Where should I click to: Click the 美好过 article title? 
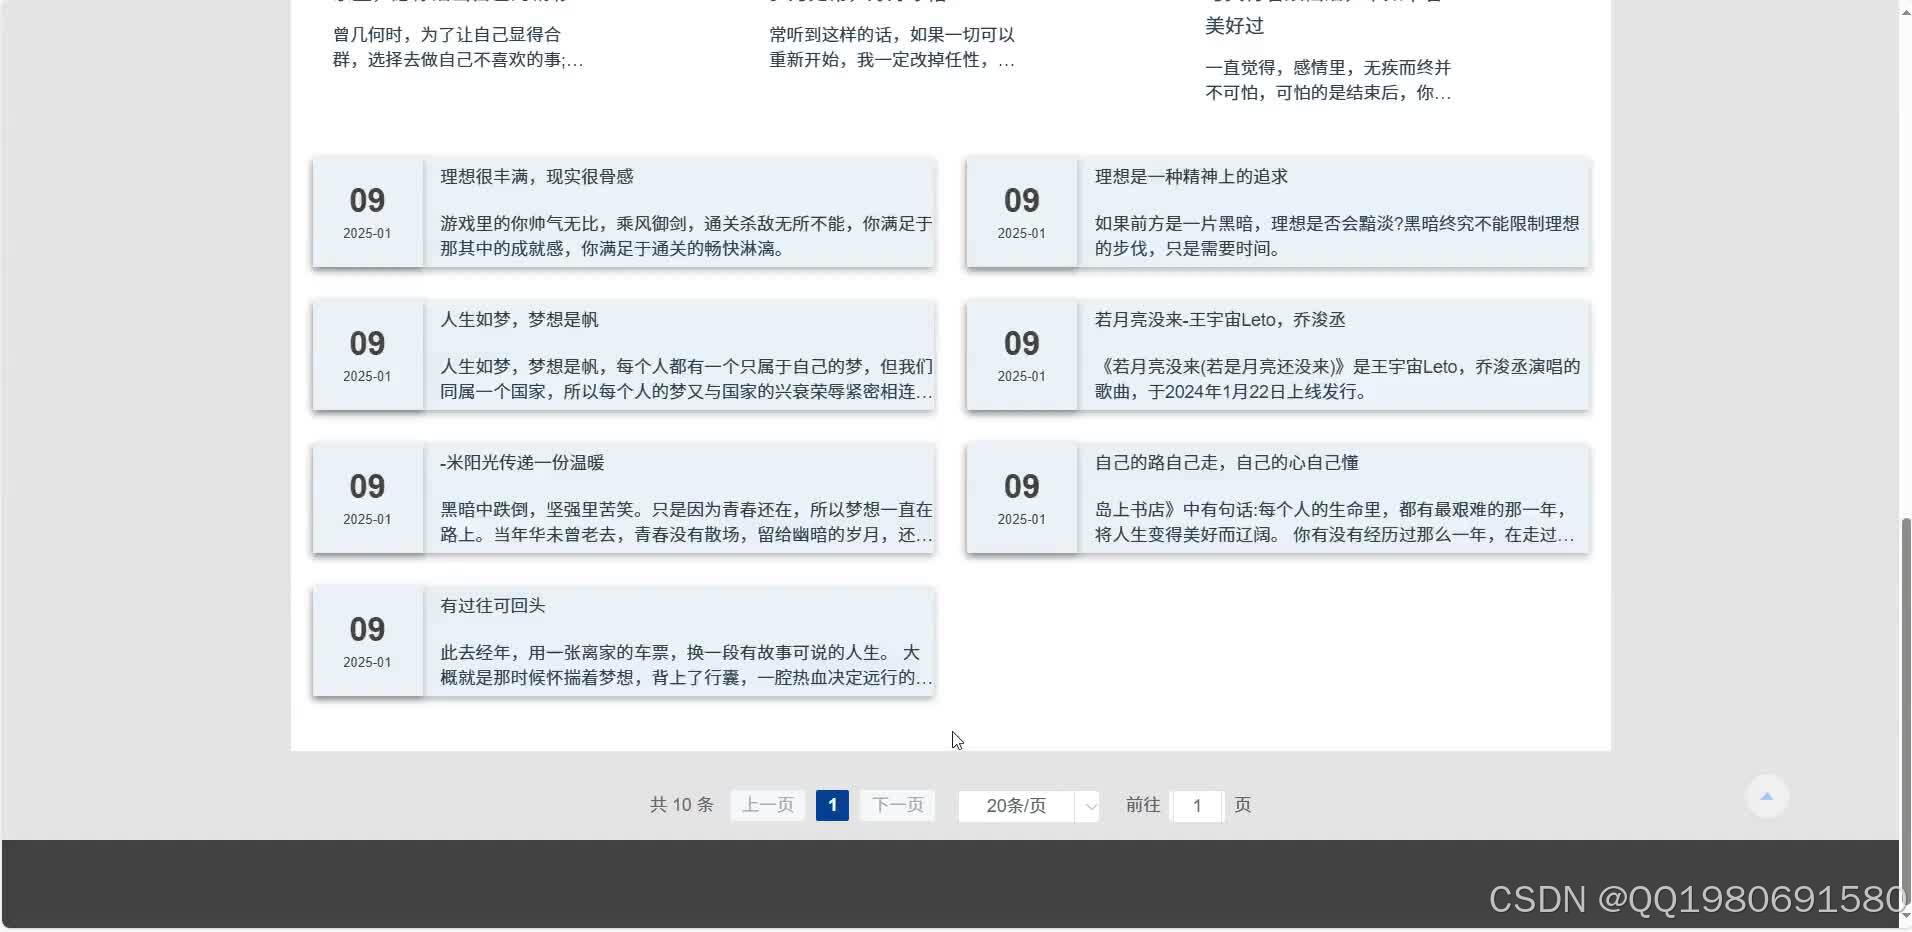coord(1234,26)
